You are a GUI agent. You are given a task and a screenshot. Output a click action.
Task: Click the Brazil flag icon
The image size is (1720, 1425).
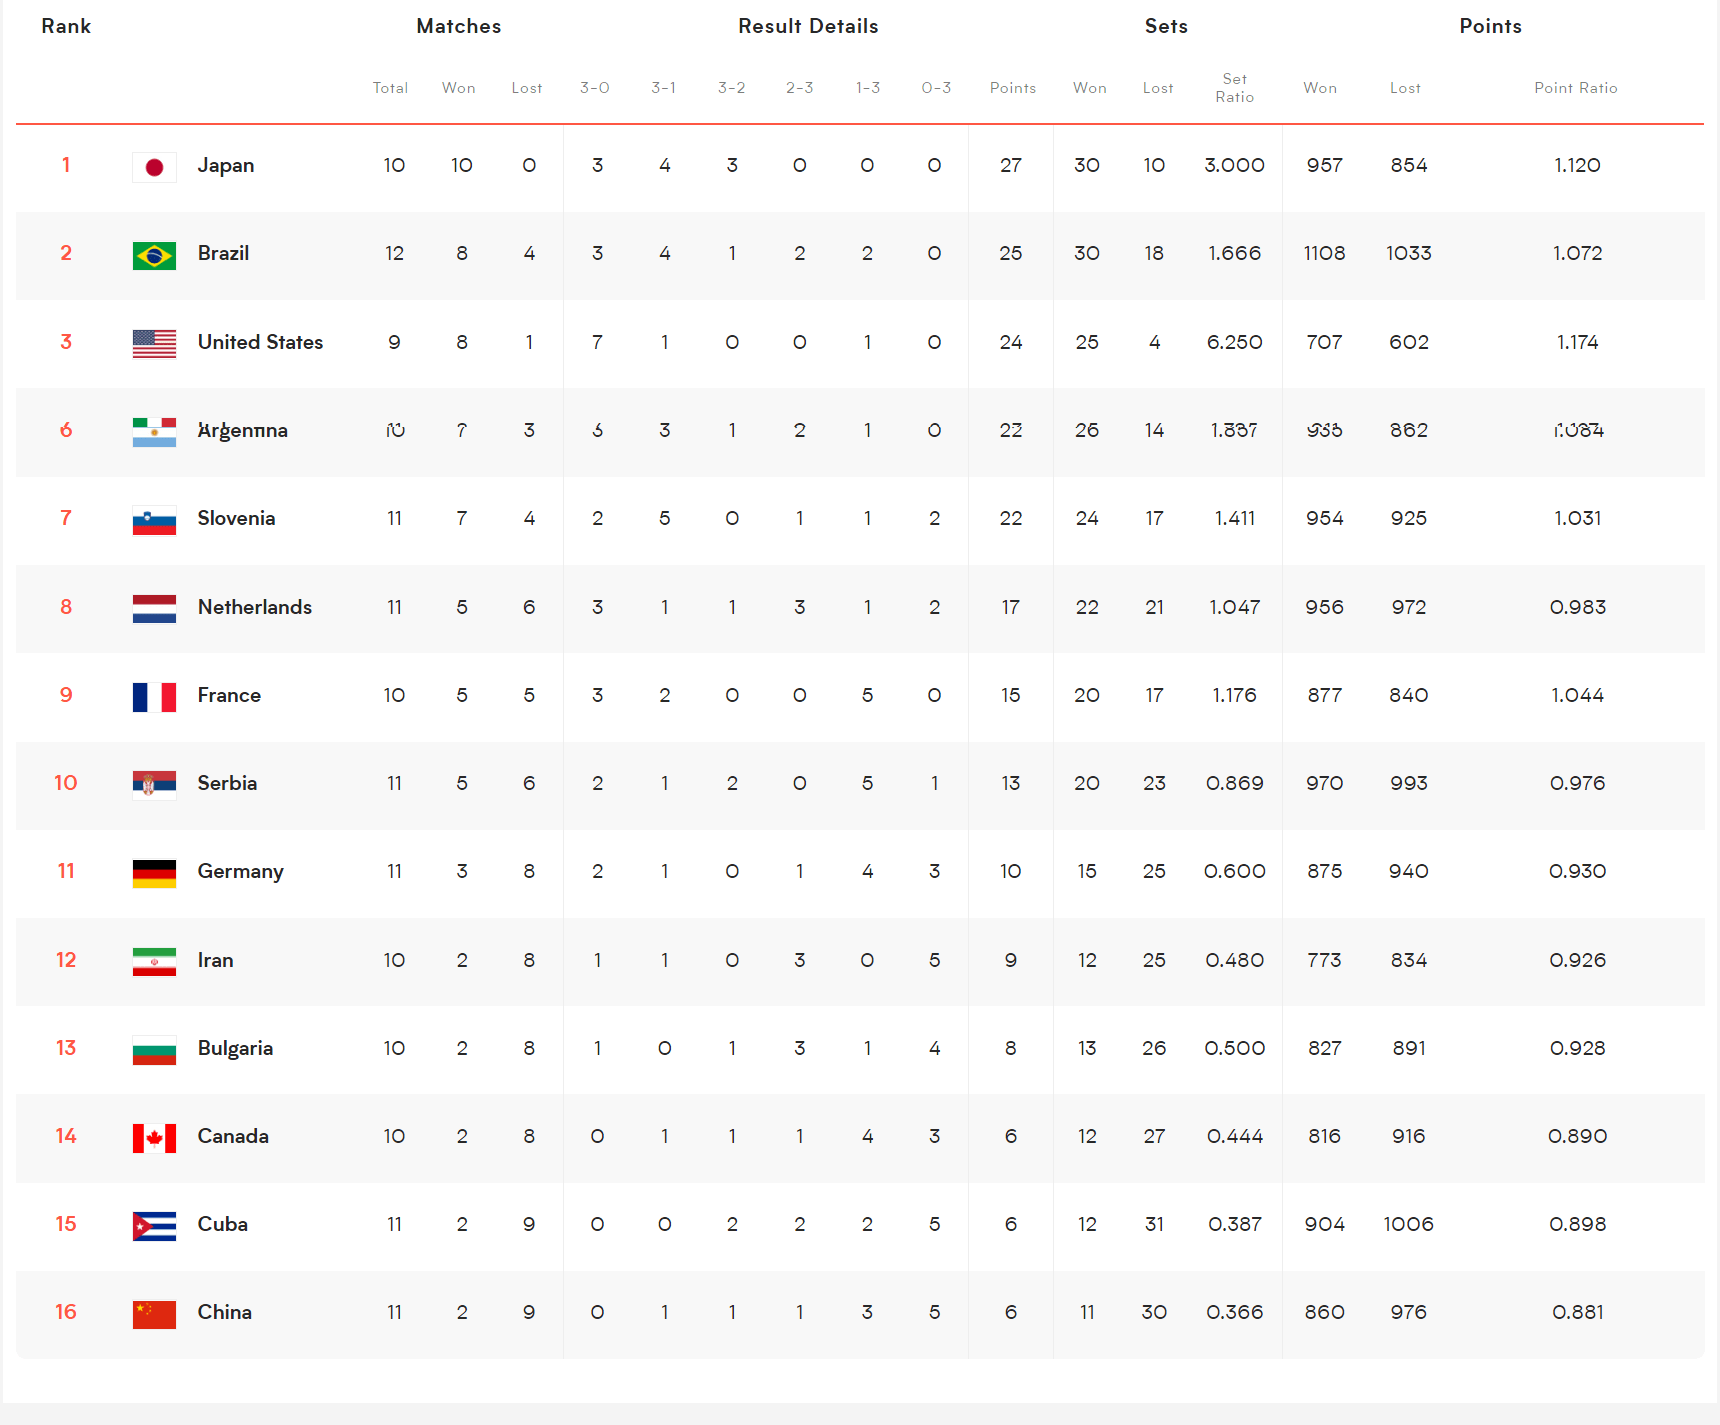154,255
